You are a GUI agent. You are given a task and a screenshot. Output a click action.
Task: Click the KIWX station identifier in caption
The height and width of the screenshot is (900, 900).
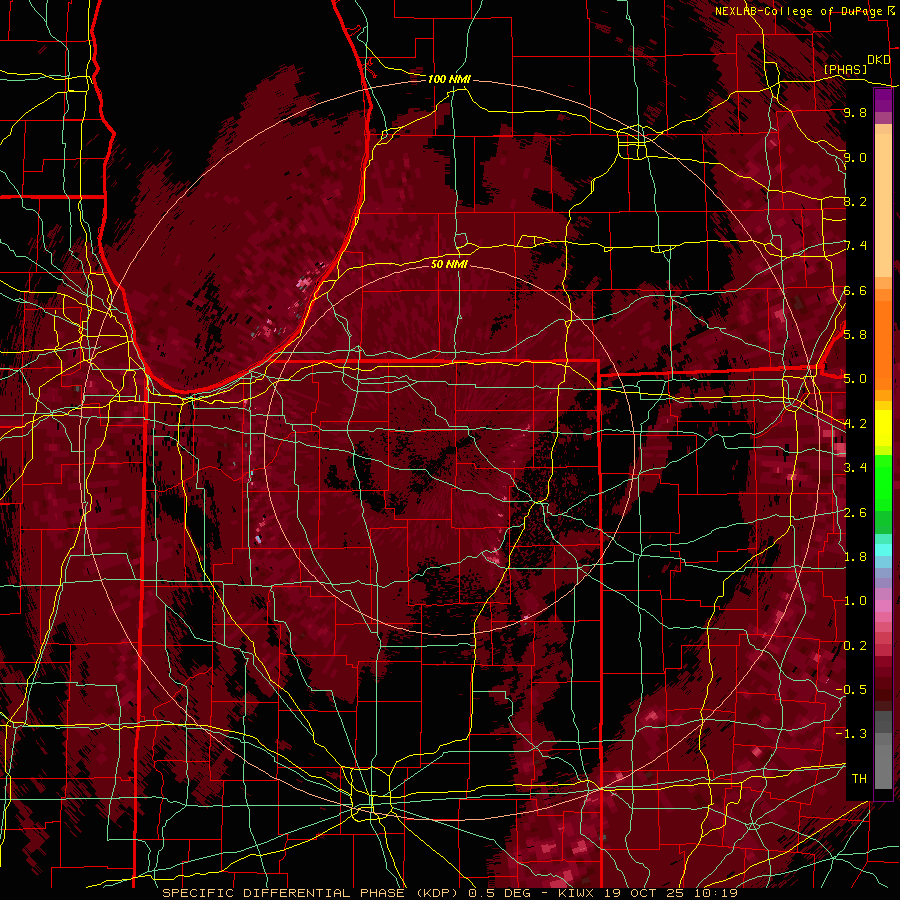tap(577, 893)
